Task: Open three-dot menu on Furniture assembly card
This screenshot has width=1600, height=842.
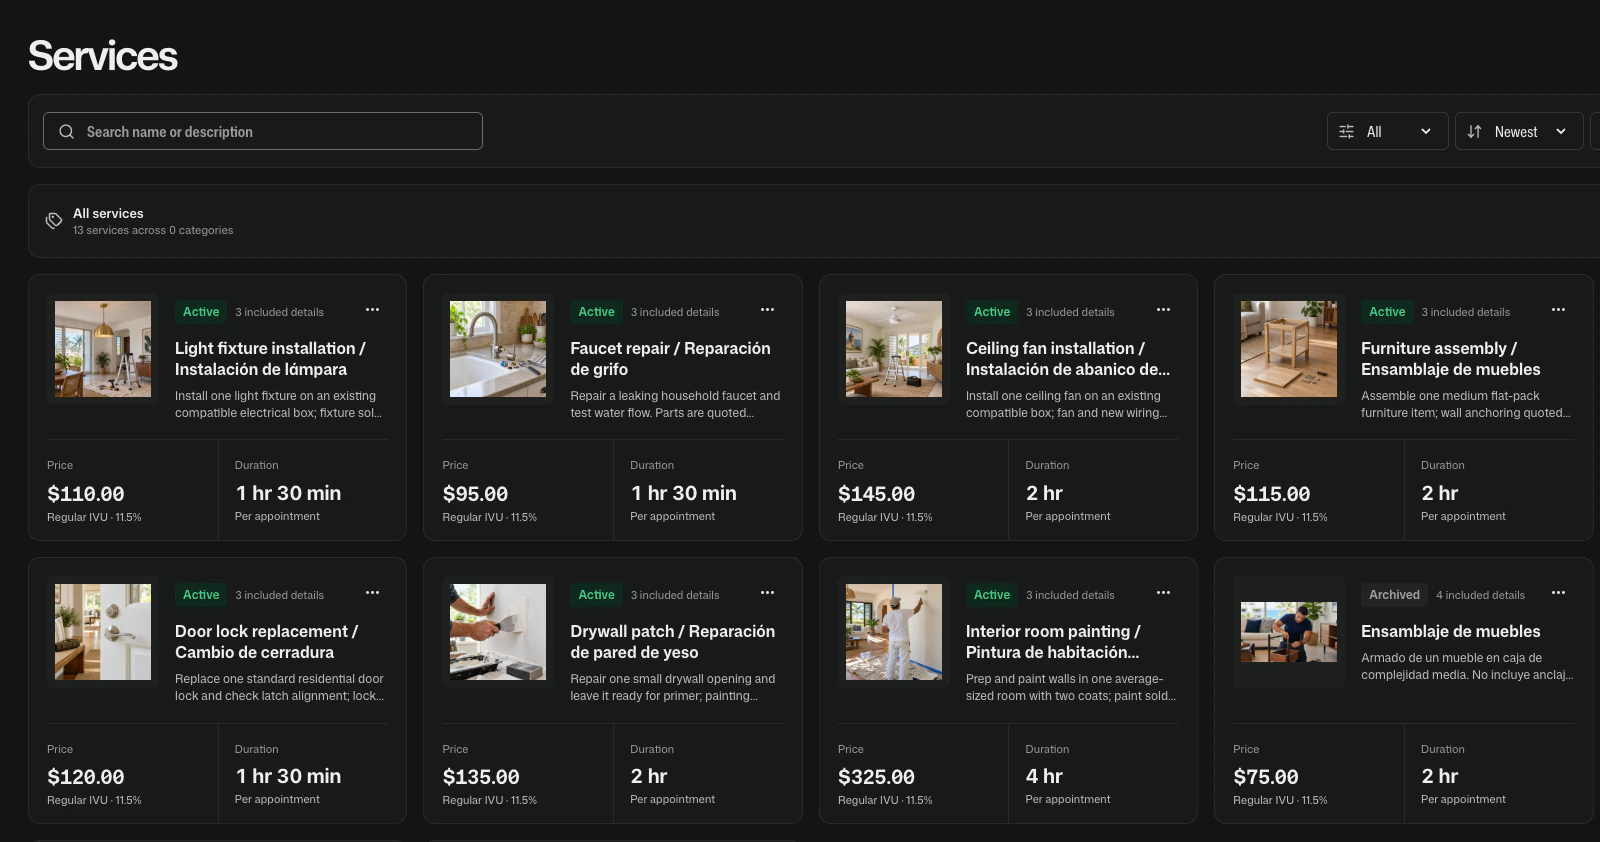Action: 1558,310
